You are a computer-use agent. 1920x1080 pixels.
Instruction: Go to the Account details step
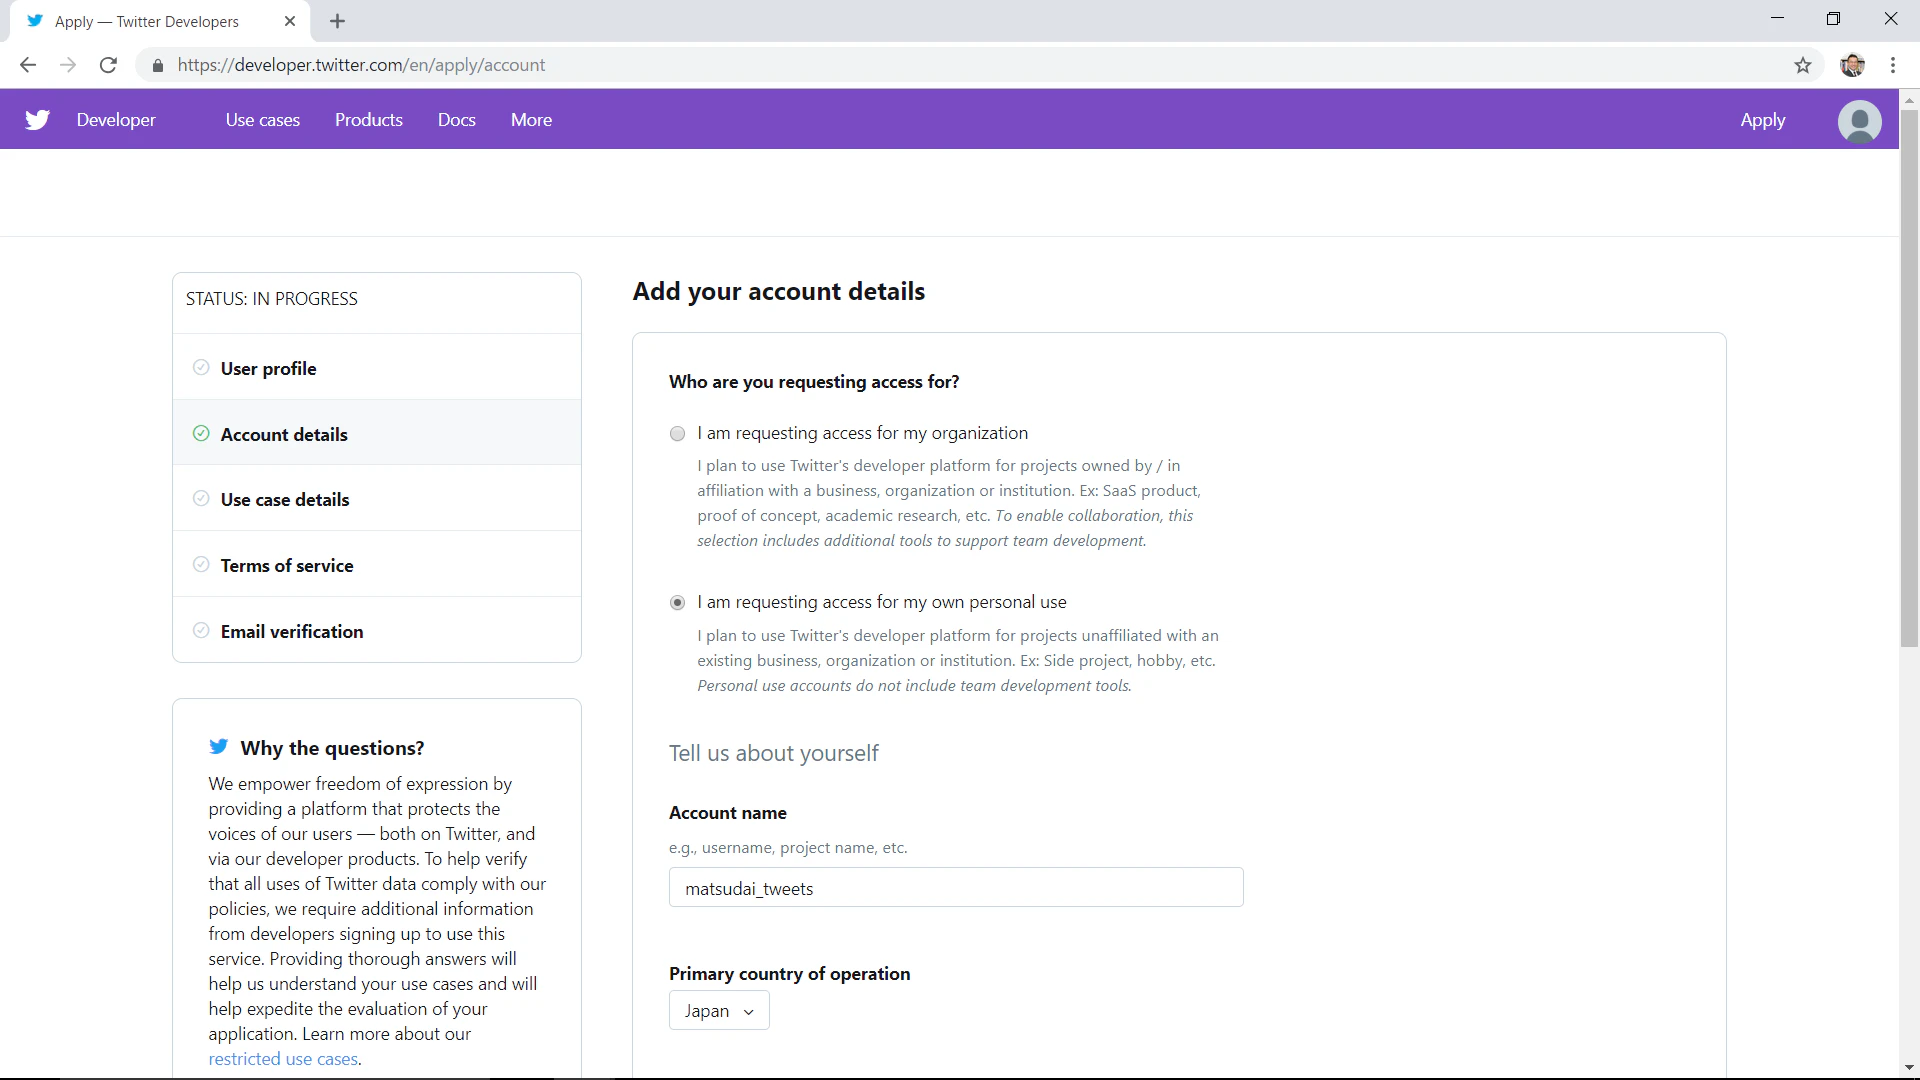tap(377, 433)
